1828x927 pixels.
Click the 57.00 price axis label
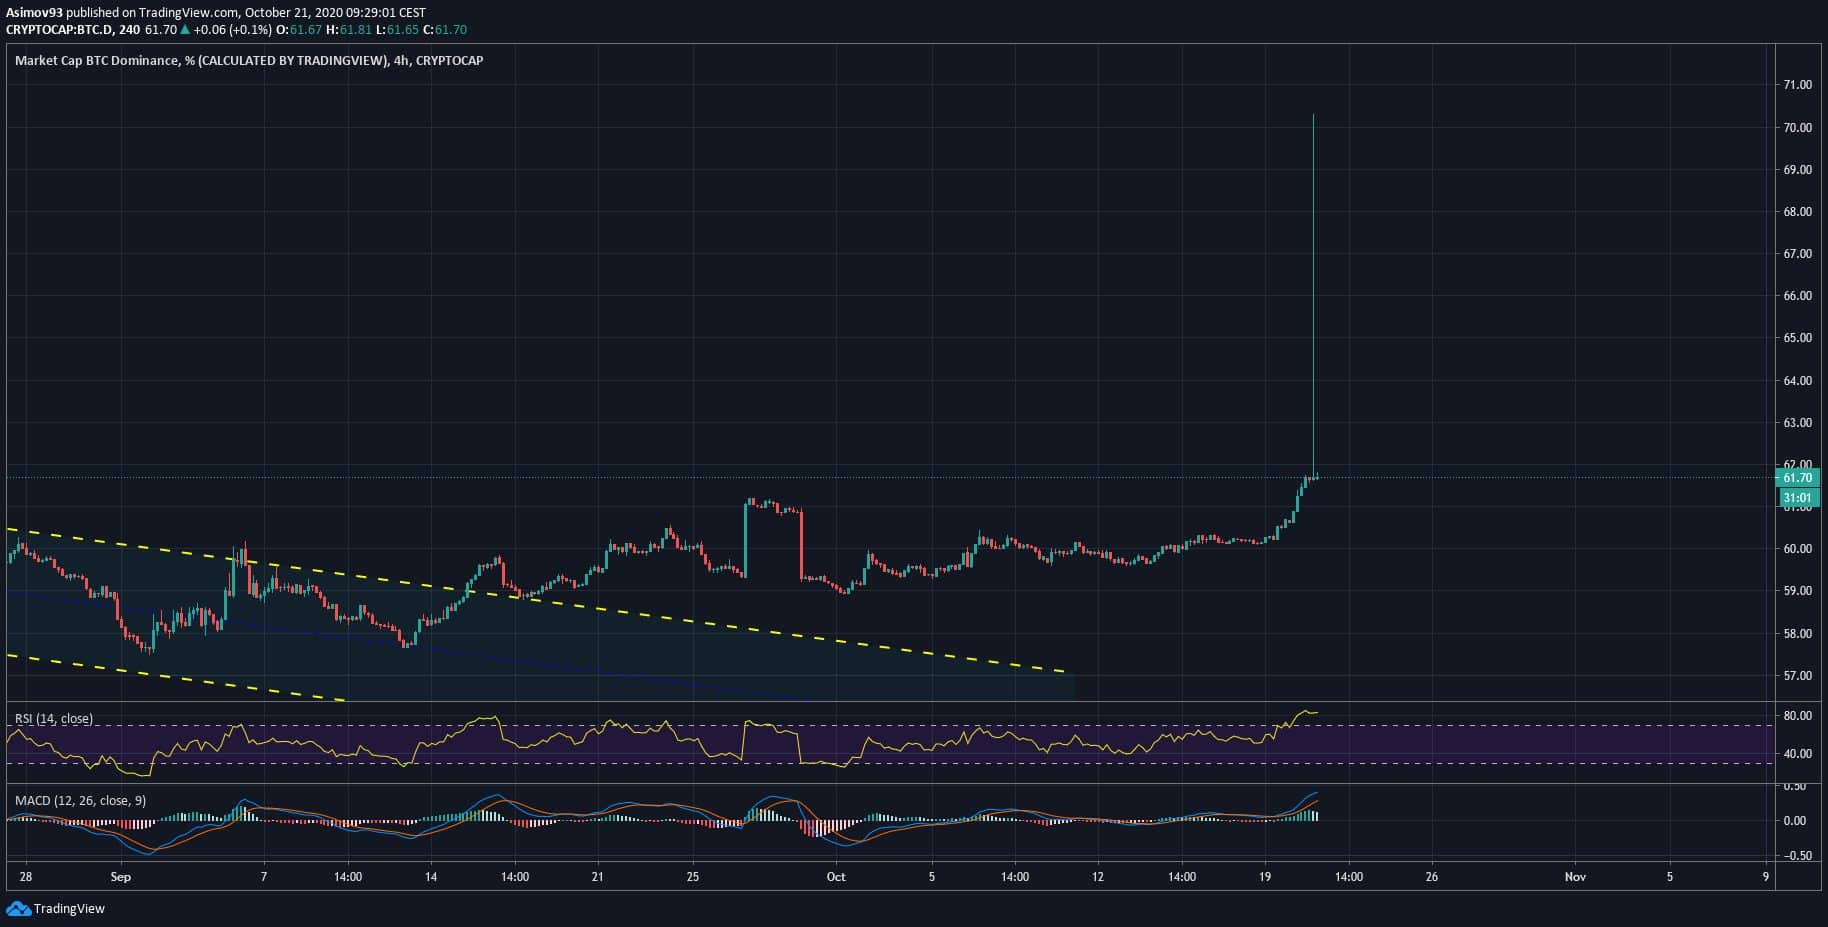click(x=1797, y=676)
